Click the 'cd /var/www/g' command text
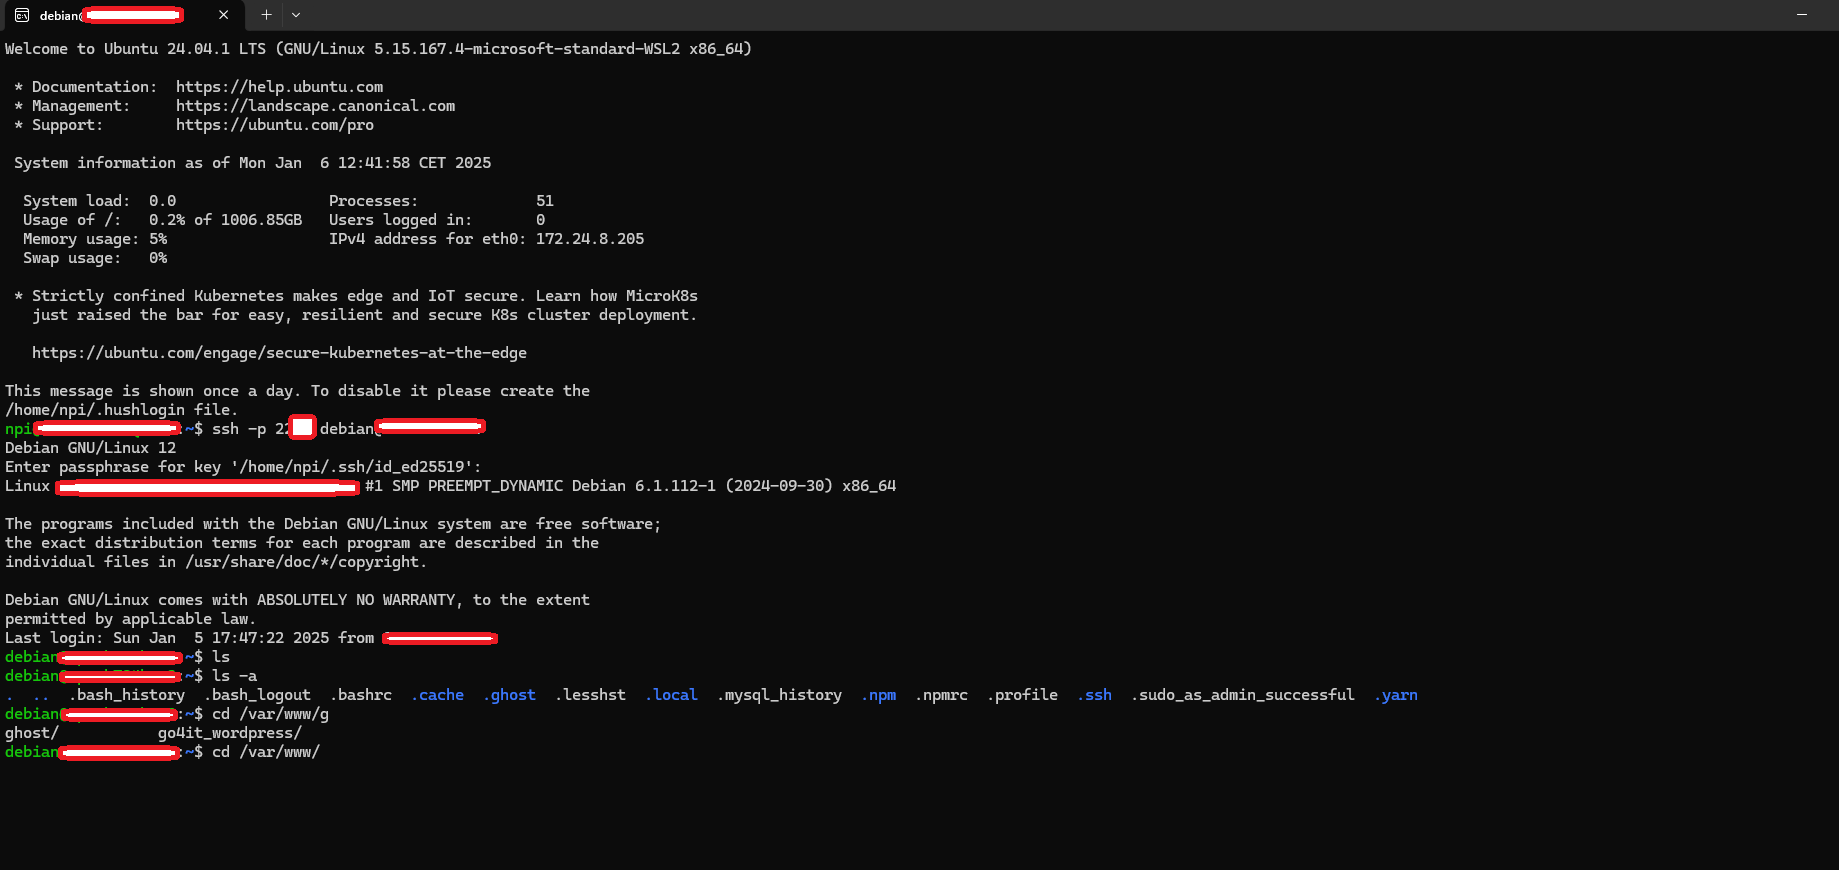The image size is (1839, 870). pos(270,714)
